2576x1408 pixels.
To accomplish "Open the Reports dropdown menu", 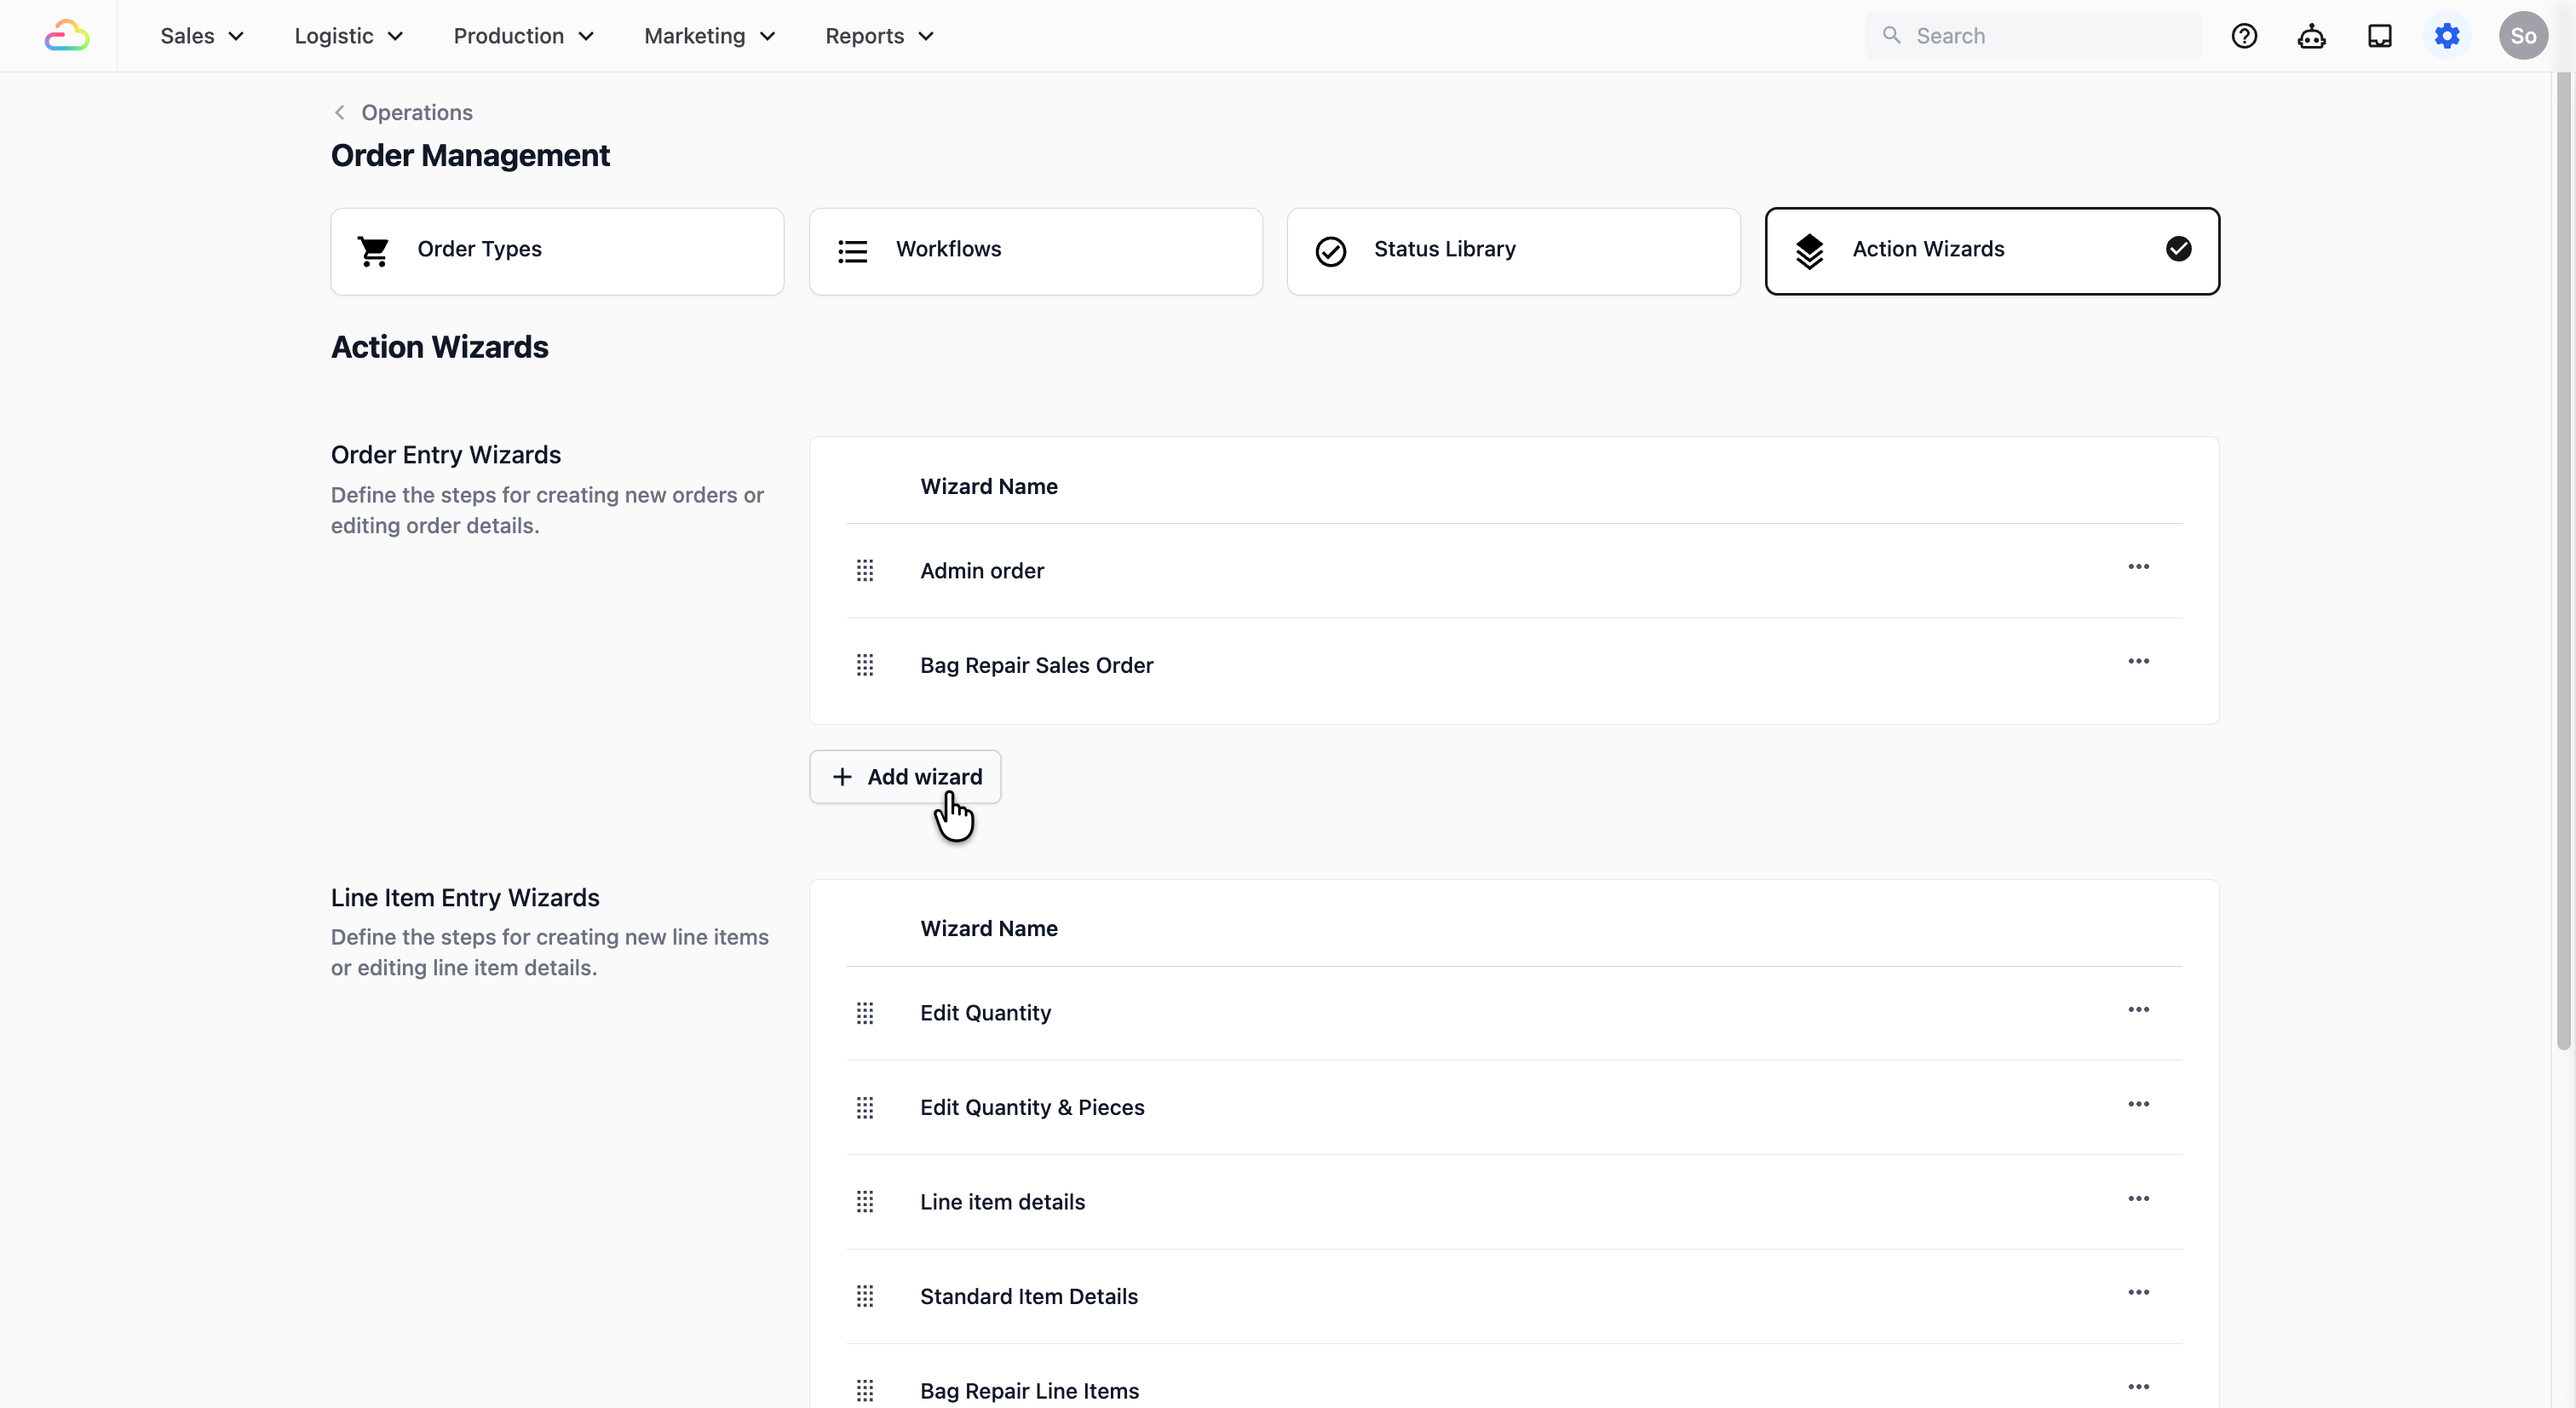I will coord(879,36).
